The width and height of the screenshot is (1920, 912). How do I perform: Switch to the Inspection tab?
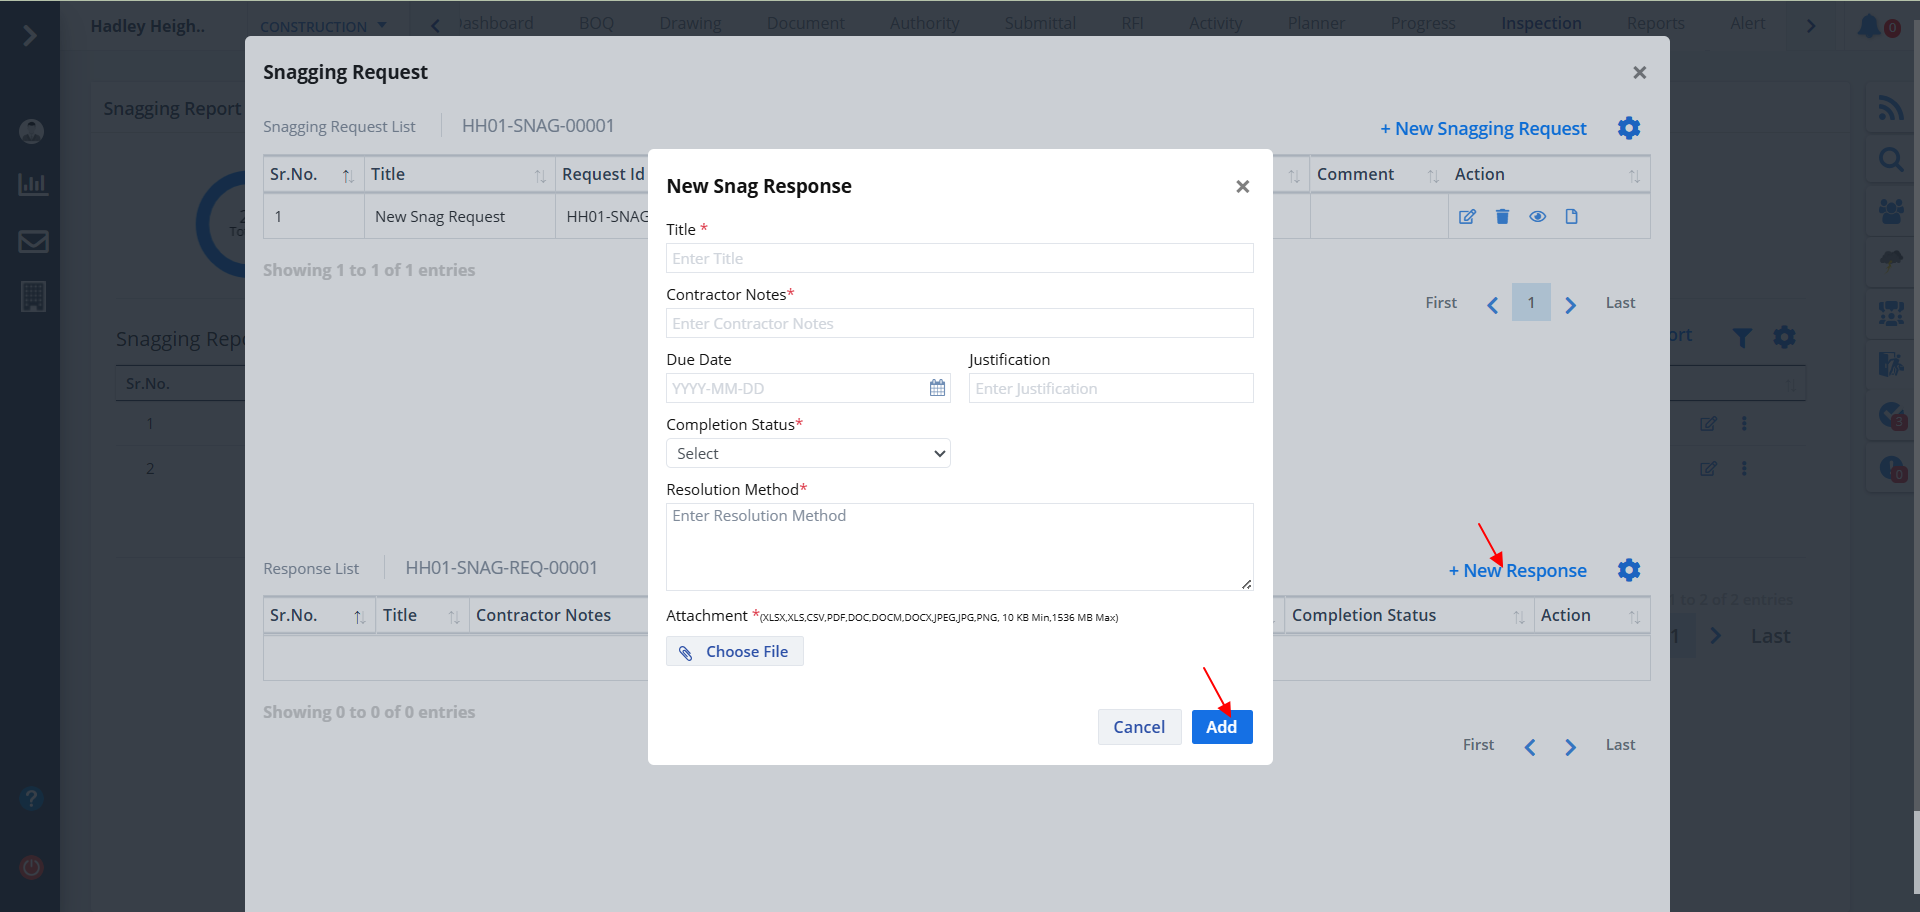[x=1540, y=23]
